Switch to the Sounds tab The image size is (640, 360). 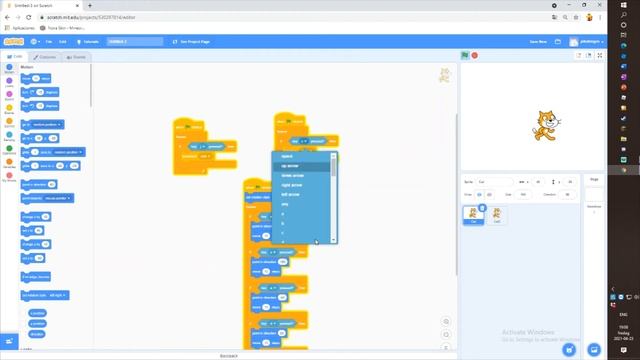coord(76,57)
